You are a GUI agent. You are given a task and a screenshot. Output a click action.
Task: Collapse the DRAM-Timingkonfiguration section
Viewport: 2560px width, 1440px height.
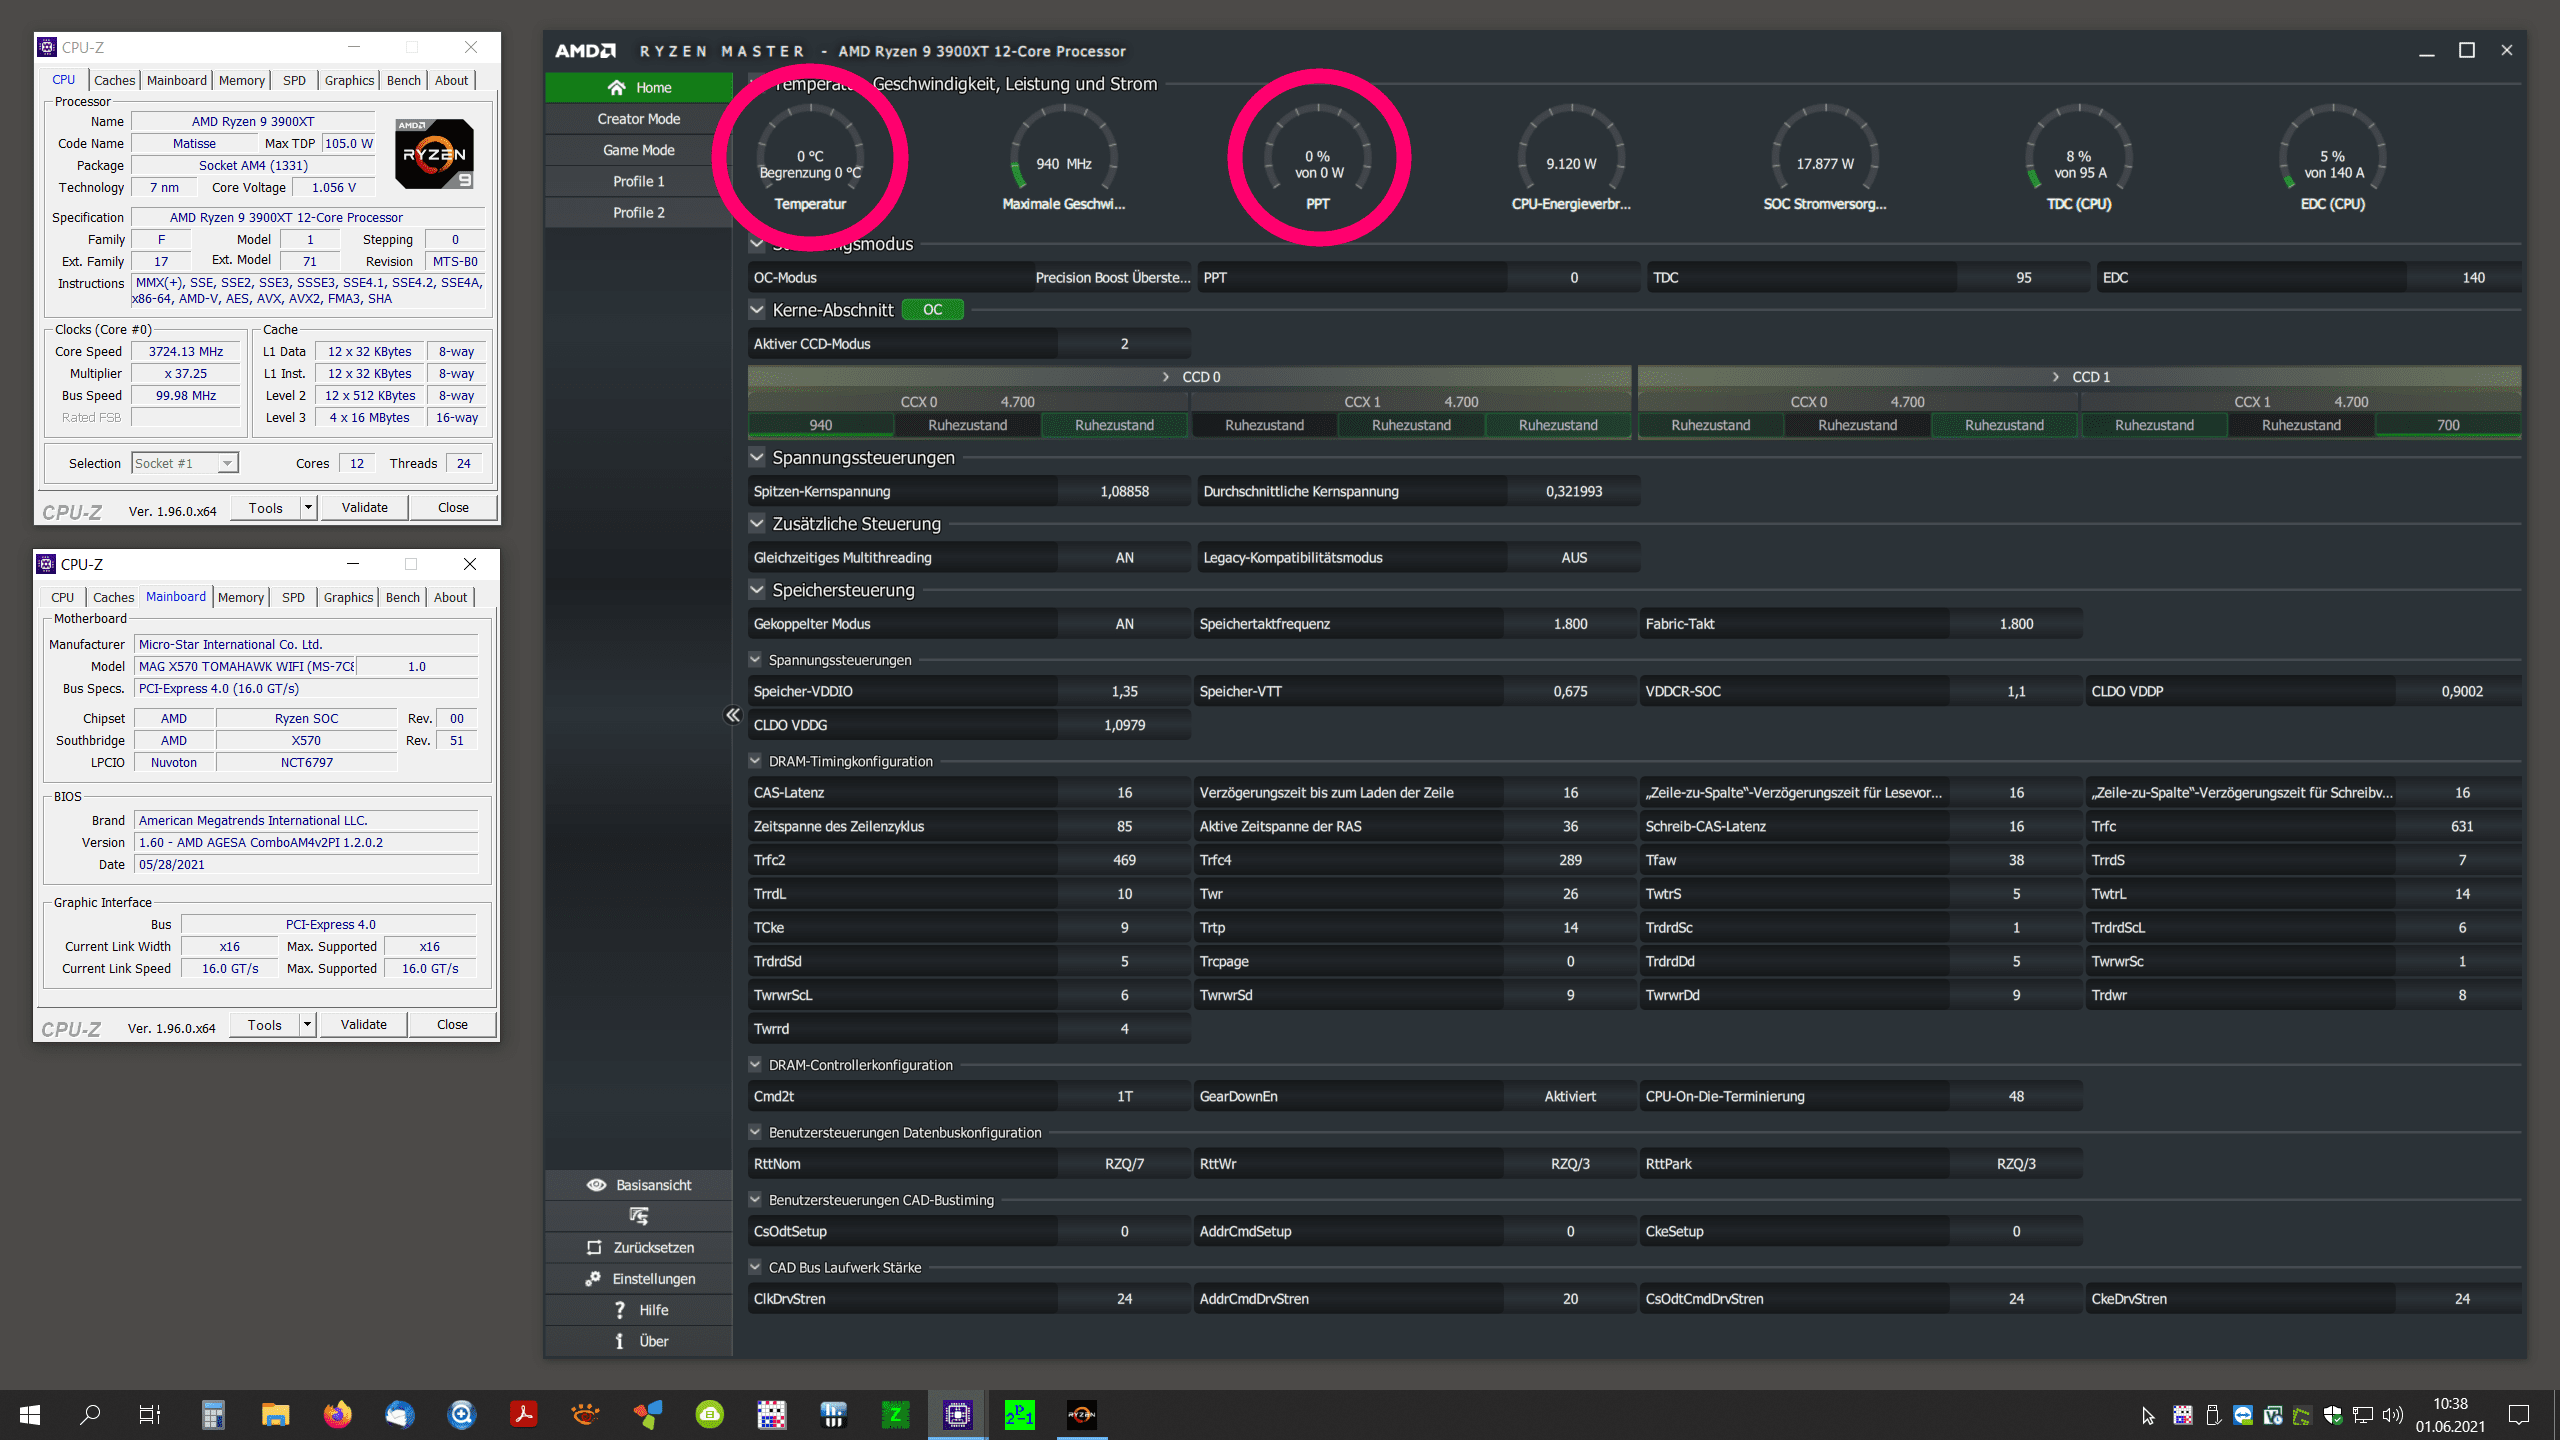[755, 761]
